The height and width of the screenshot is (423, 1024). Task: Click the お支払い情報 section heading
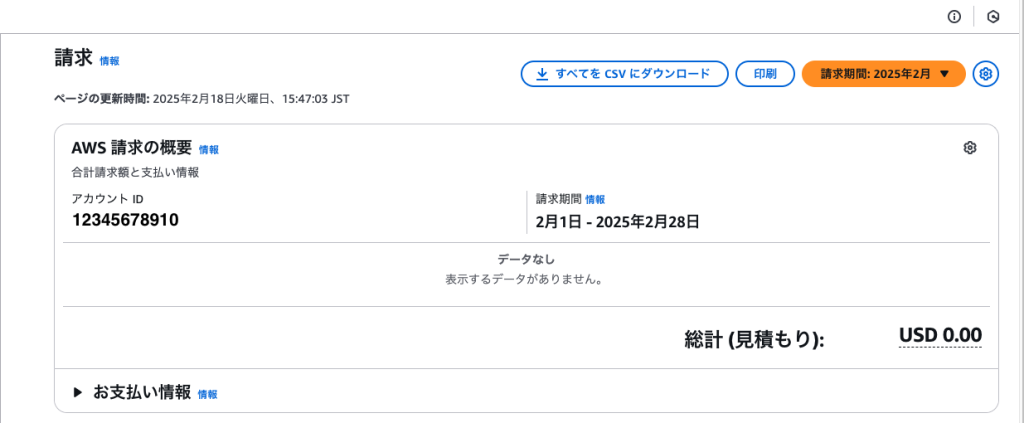click(142, 392)
